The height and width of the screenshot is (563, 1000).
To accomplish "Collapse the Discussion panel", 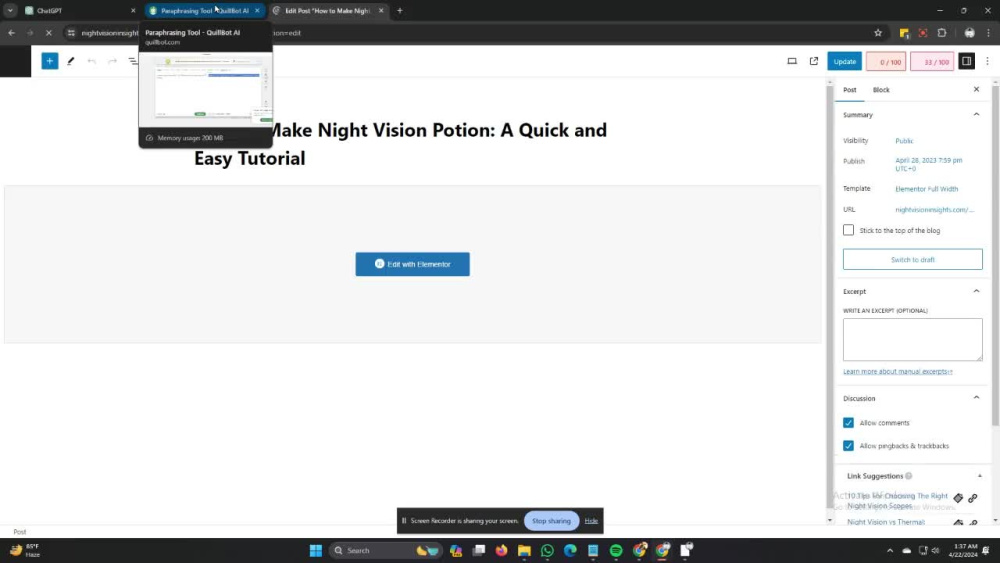I will pos(976,398).
